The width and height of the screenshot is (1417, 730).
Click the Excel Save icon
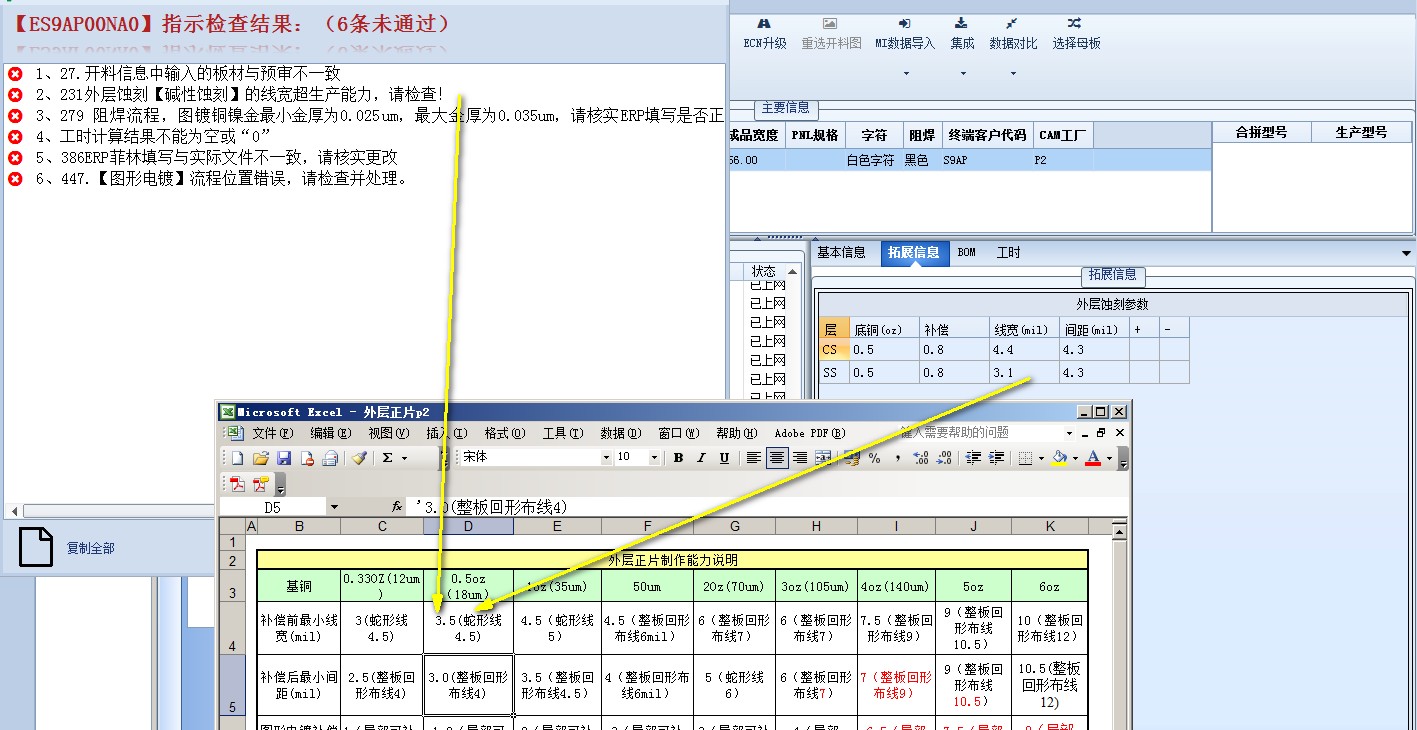tap(284, 458)
